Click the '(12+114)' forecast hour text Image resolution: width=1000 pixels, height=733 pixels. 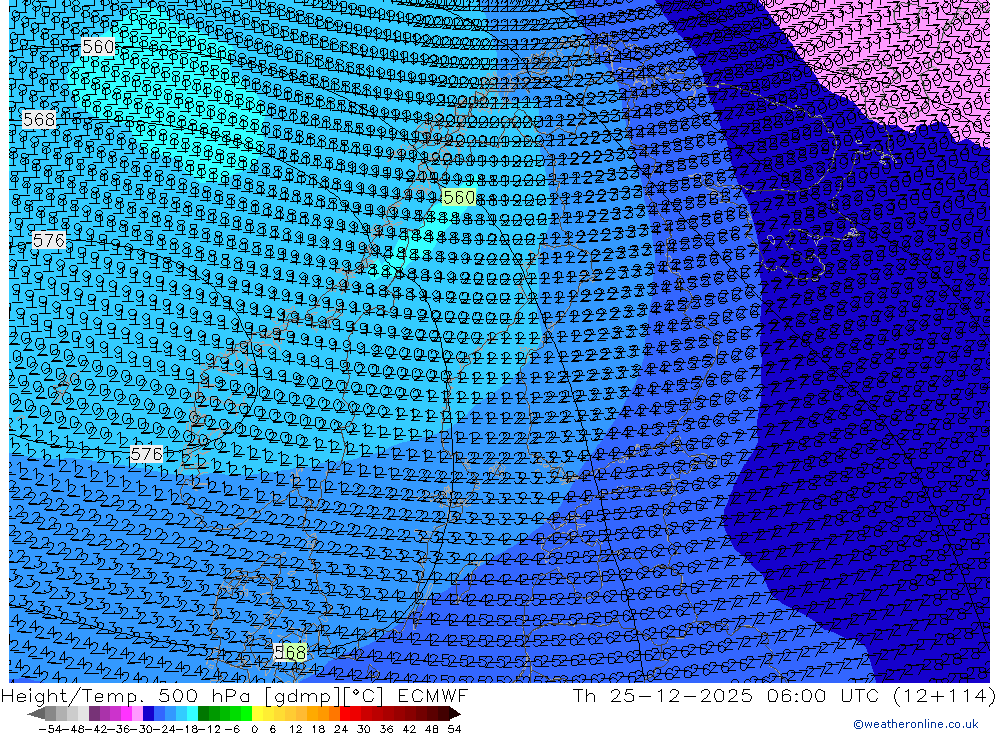point(944,695)
